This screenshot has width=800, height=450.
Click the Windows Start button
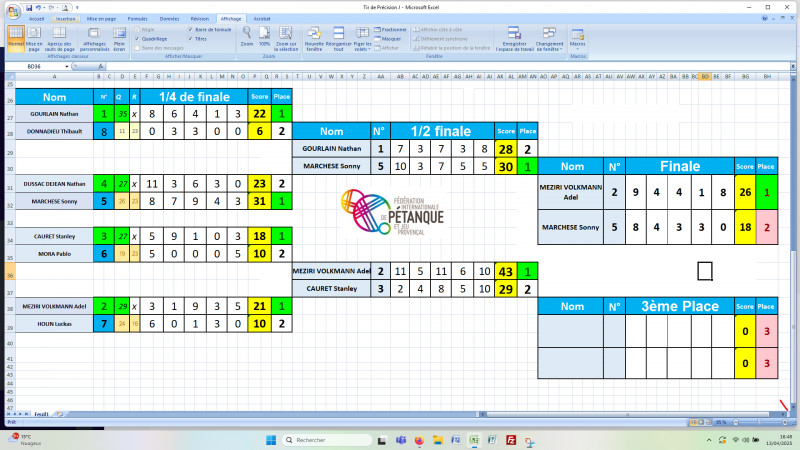pyautogui.click(x=270, y=440)
